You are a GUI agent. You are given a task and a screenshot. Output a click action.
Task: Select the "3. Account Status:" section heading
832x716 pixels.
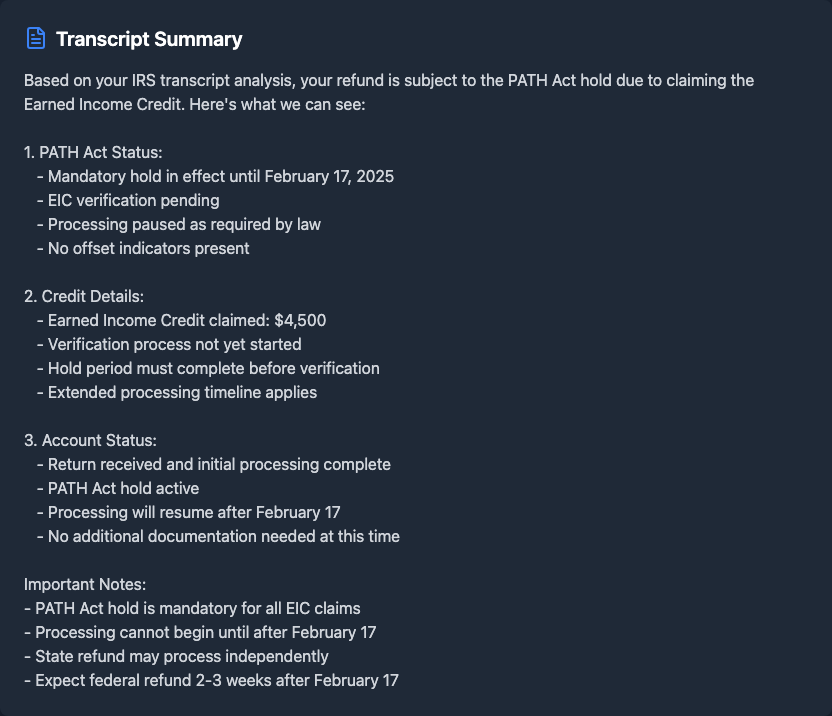(x=90, y=440)
